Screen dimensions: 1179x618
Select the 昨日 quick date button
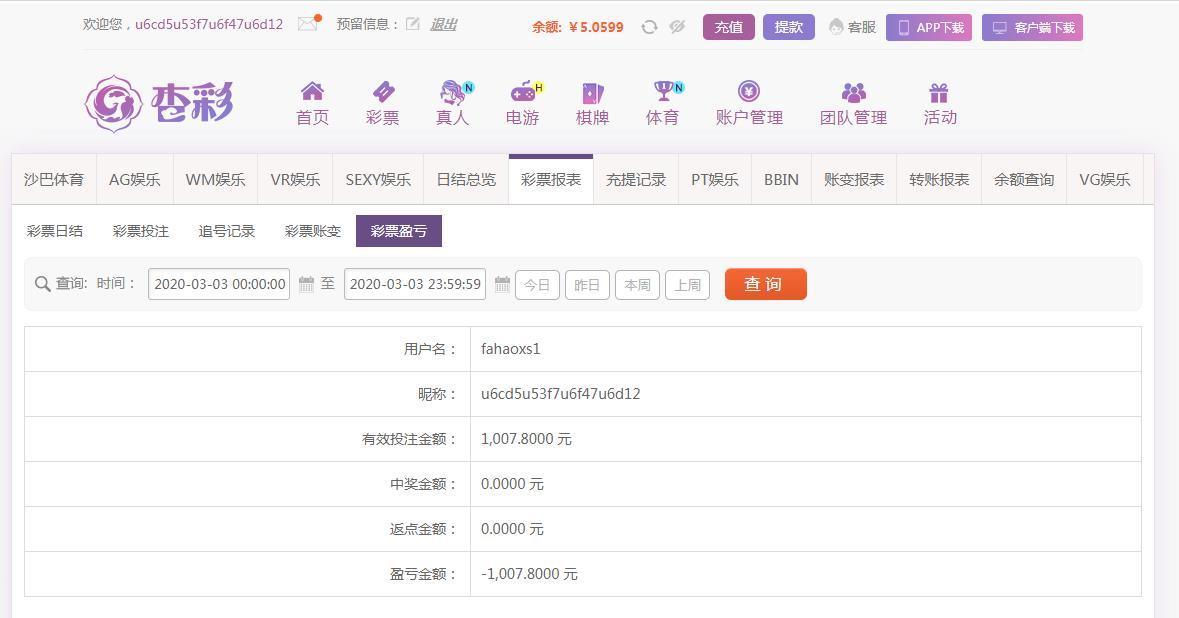pos(587,284)
